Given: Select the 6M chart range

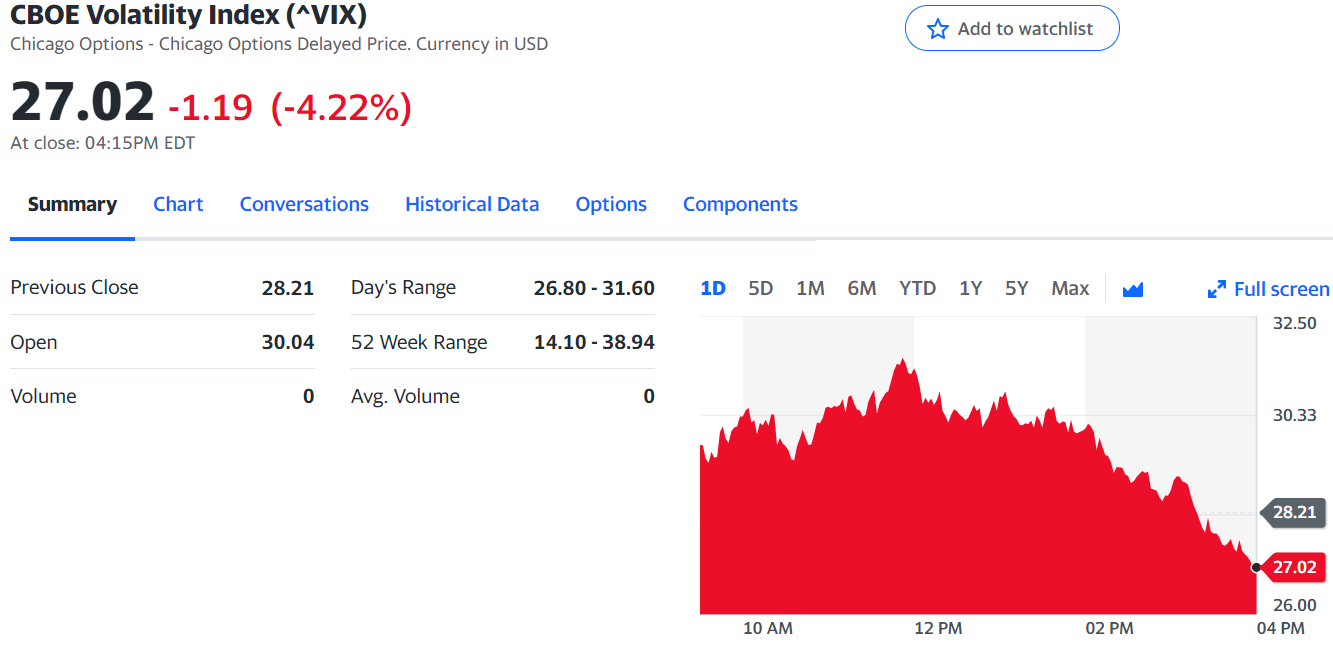Looking at the screenshot, I should click(x=862, y=288).
